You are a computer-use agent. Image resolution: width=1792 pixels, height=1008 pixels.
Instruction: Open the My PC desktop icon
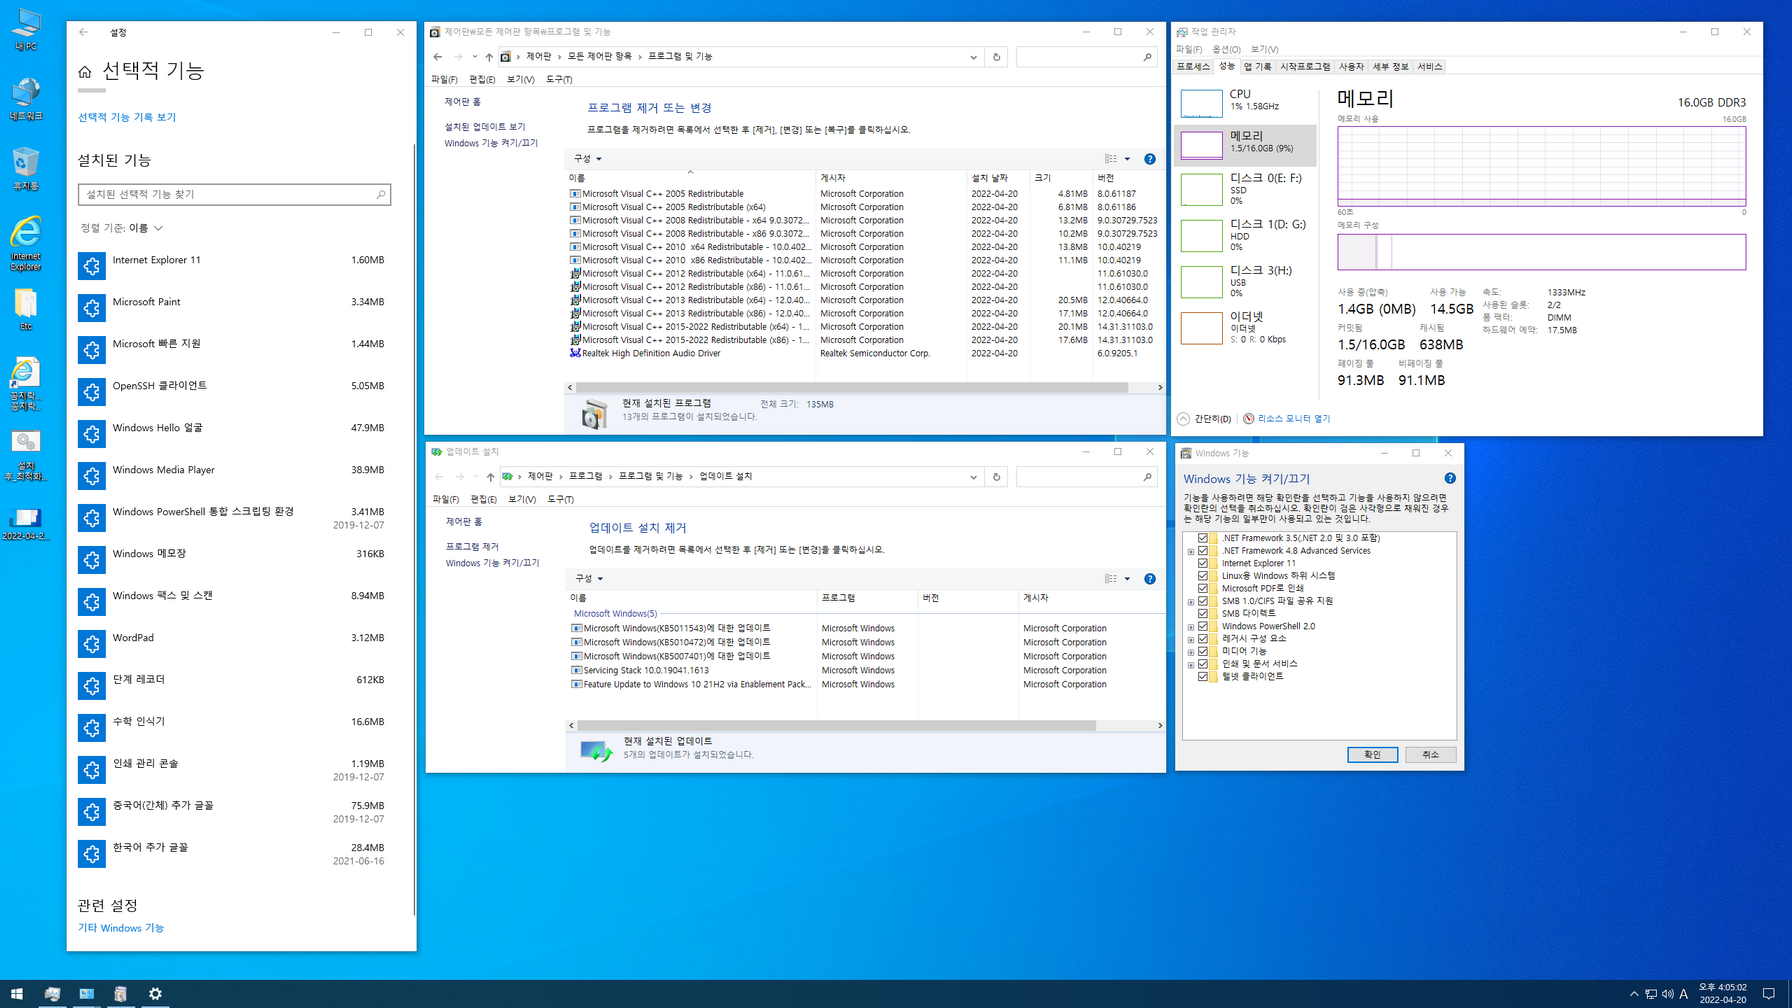(x=26, y=30)
